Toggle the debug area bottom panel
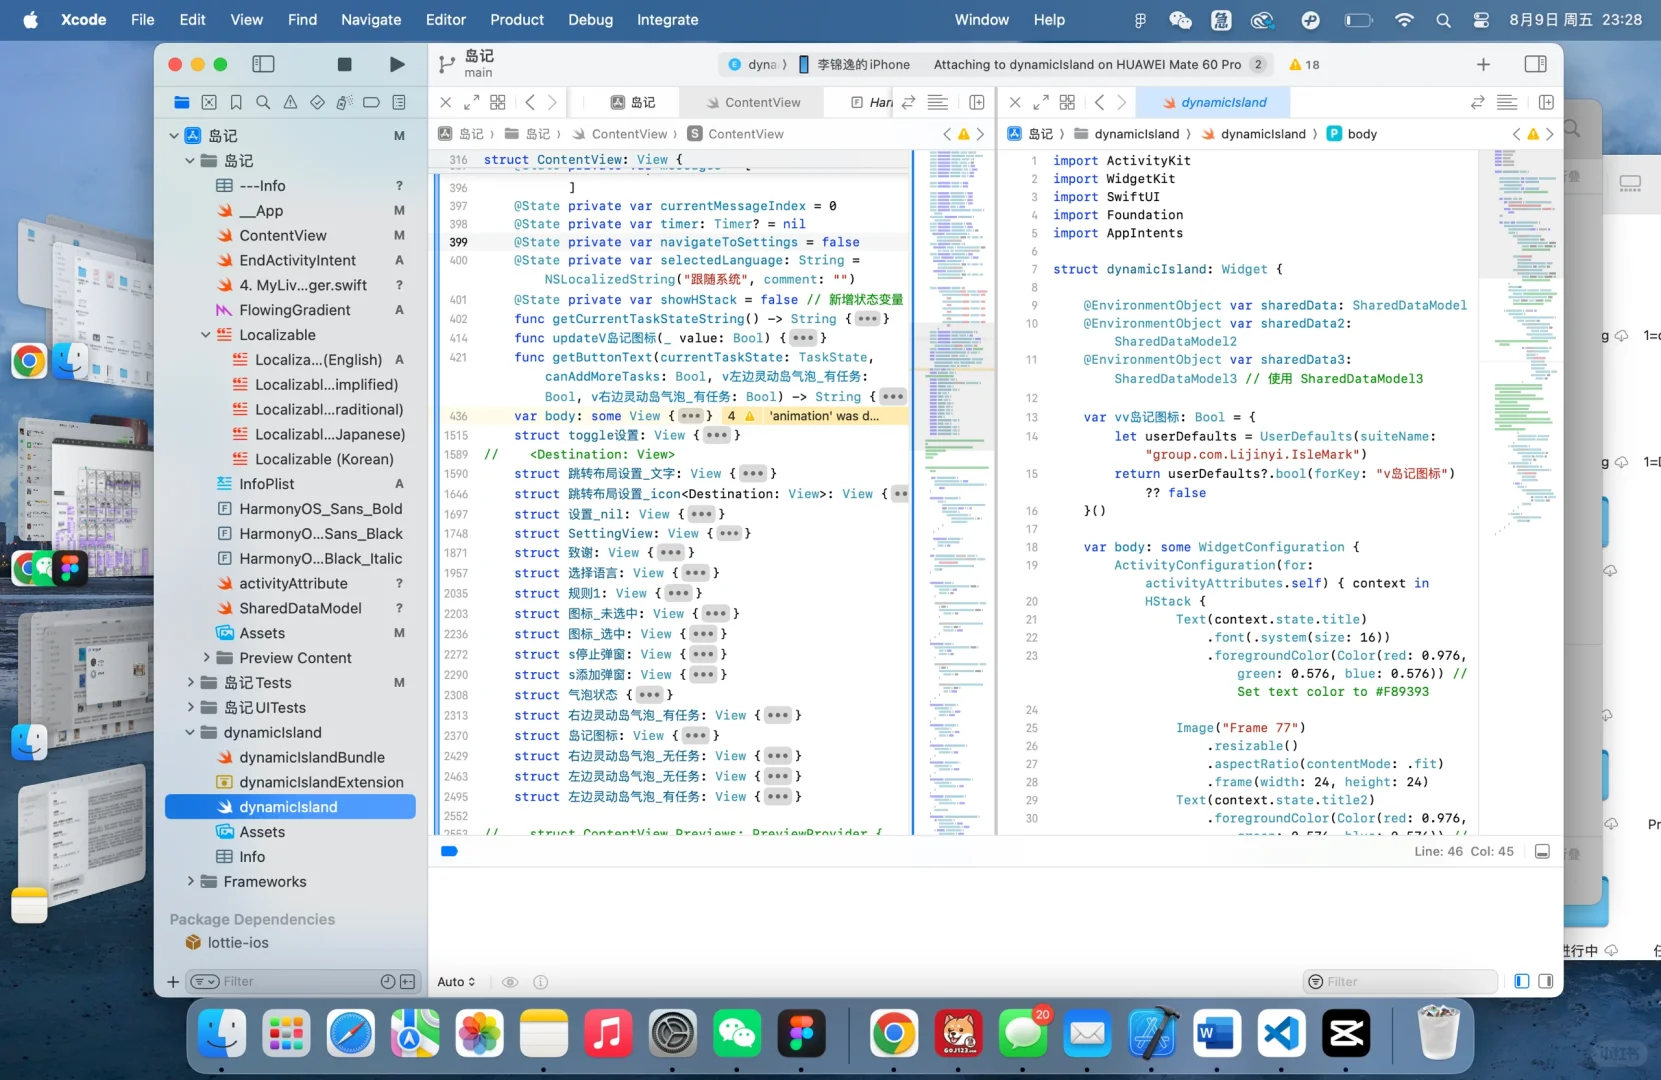Screen dimensions: 1661x1080 point(1542,851)
